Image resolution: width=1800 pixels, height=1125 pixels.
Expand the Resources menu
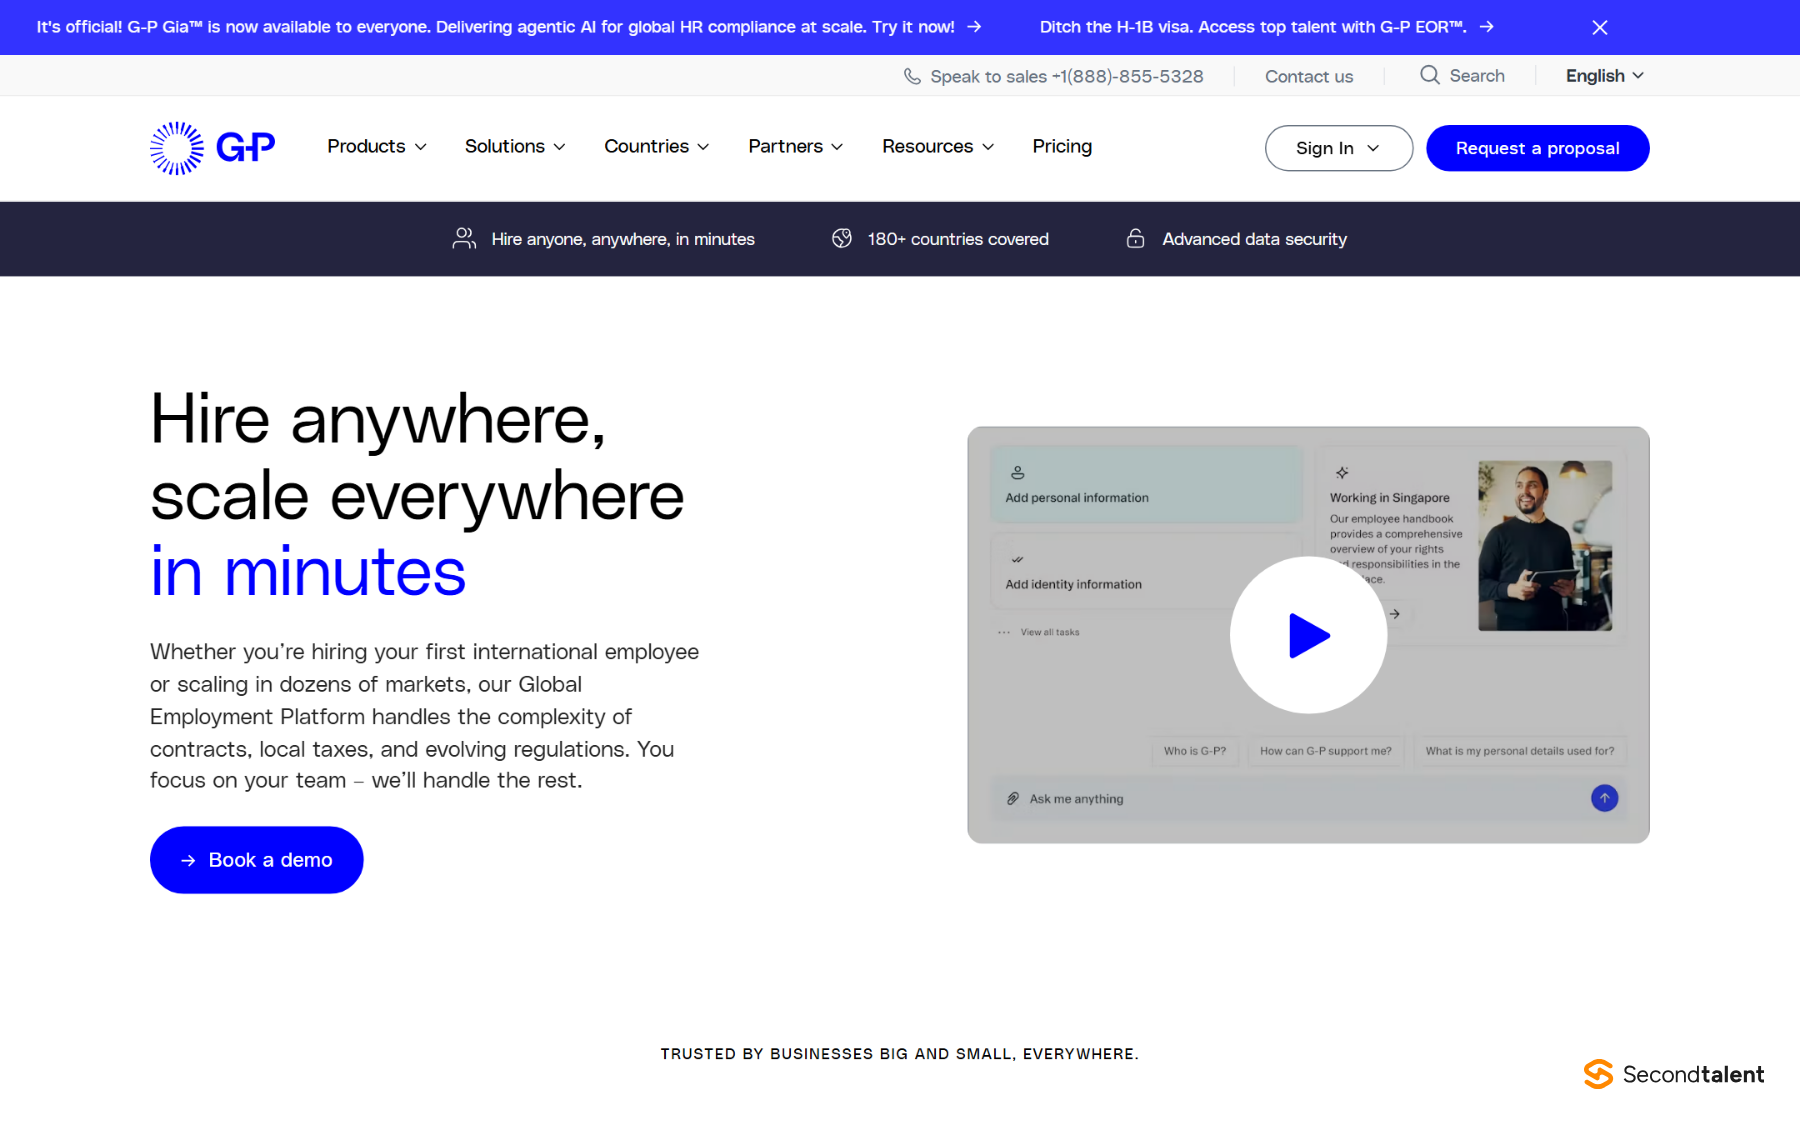938,147
